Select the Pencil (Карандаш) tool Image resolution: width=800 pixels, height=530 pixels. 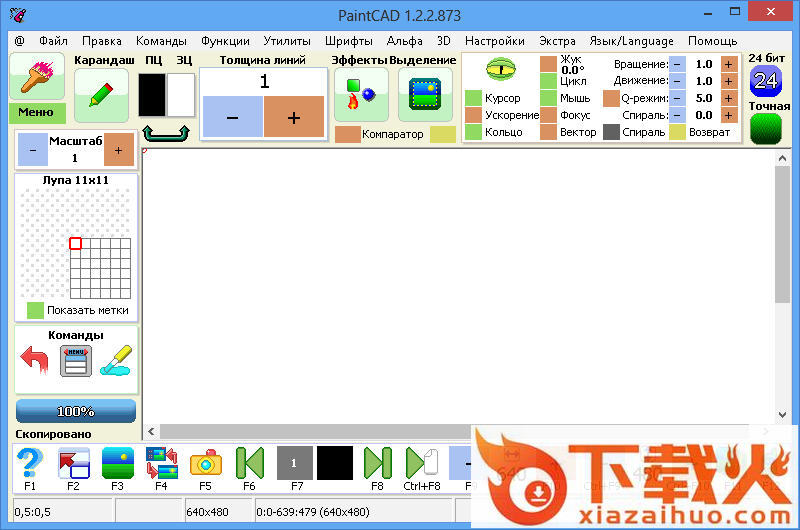pyautogui.click(x=101, y=95)
